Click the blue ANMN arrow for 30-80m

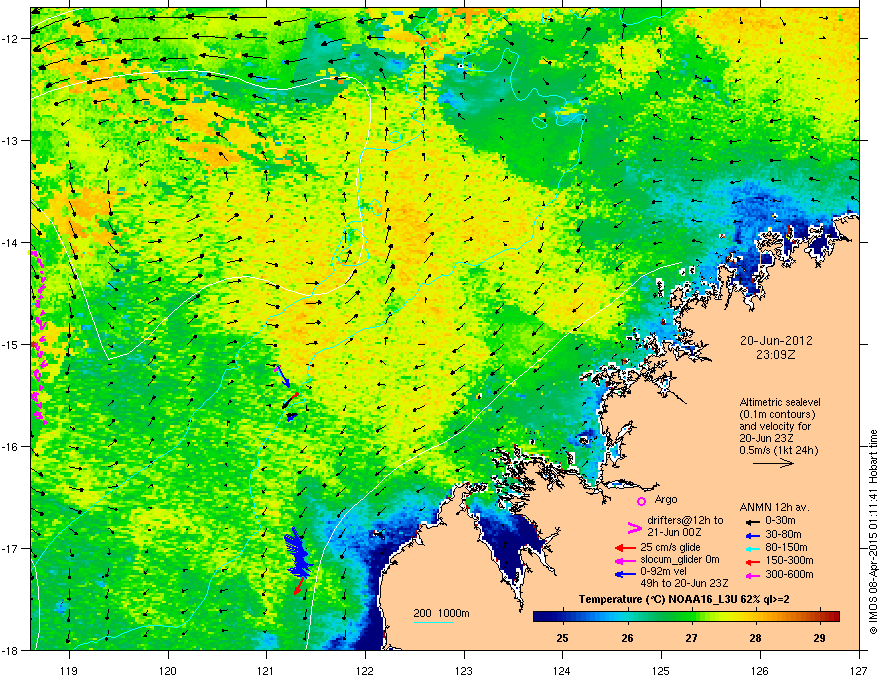752,535
